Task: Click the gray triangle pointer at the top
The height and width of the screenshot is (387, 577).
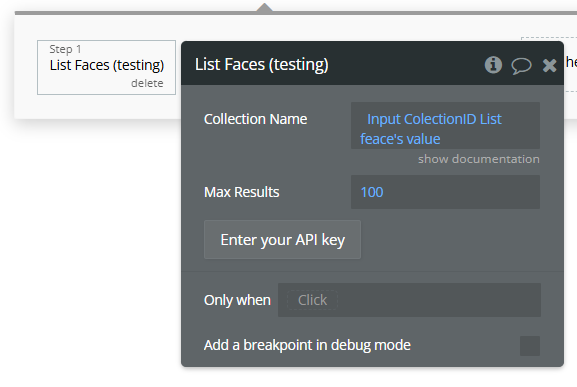Action: tap(264, 7)
